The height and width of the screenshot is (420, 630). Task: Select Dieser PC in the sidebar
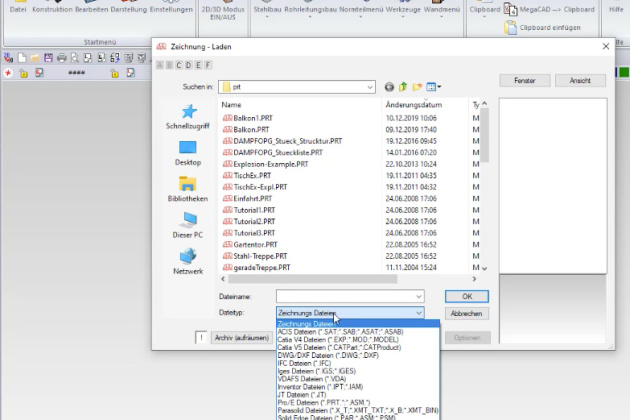[187, 225]
